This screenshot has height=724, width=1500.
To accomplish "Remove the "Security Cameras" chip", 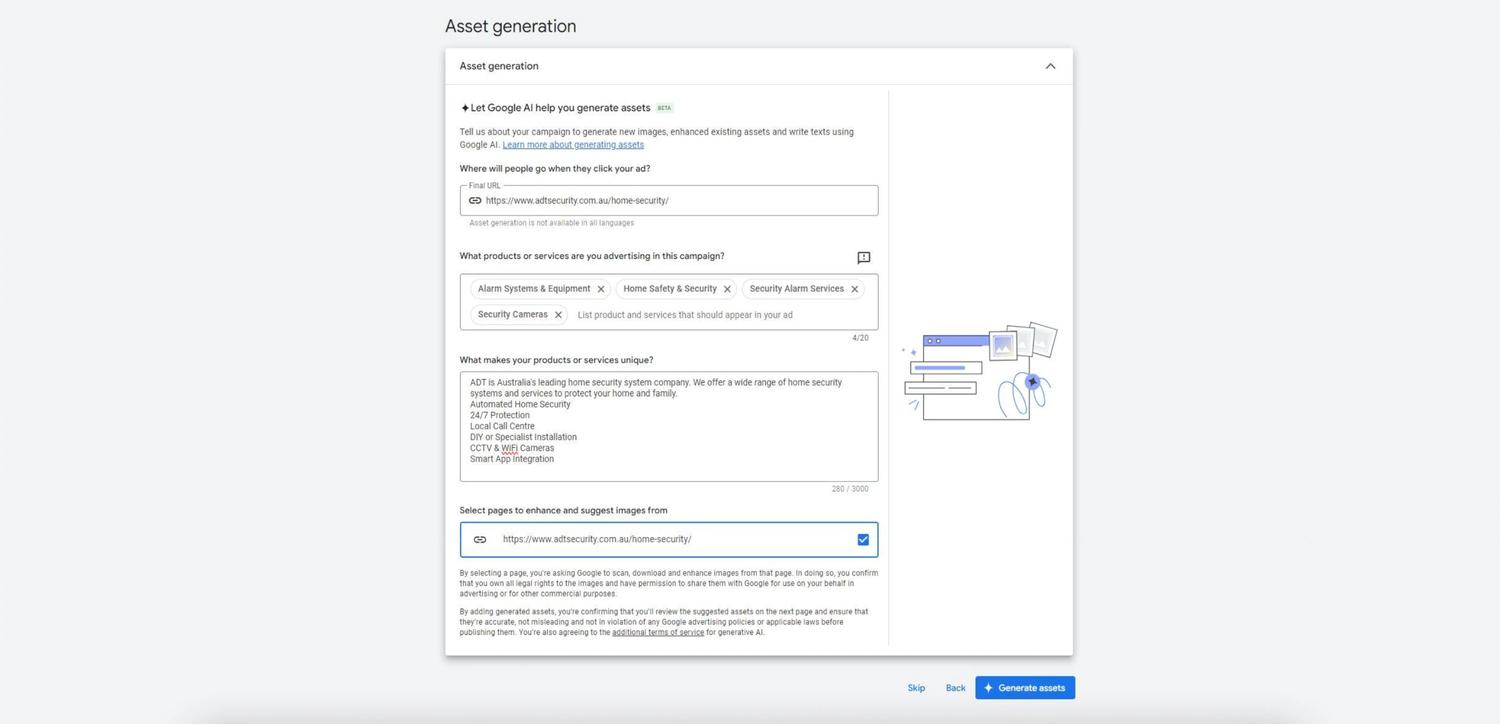I will coord(558,314).
